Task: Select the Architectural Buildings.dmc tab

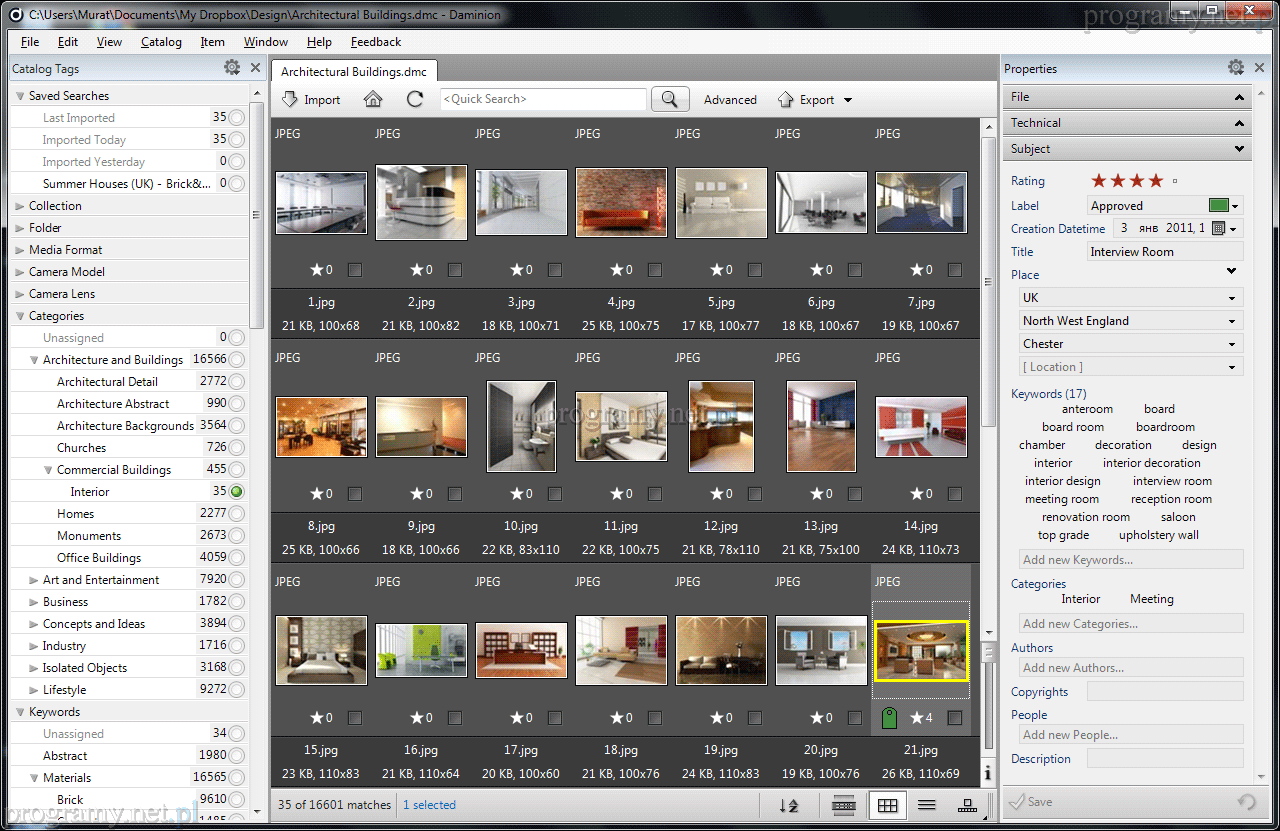Action: coord(354,72)
